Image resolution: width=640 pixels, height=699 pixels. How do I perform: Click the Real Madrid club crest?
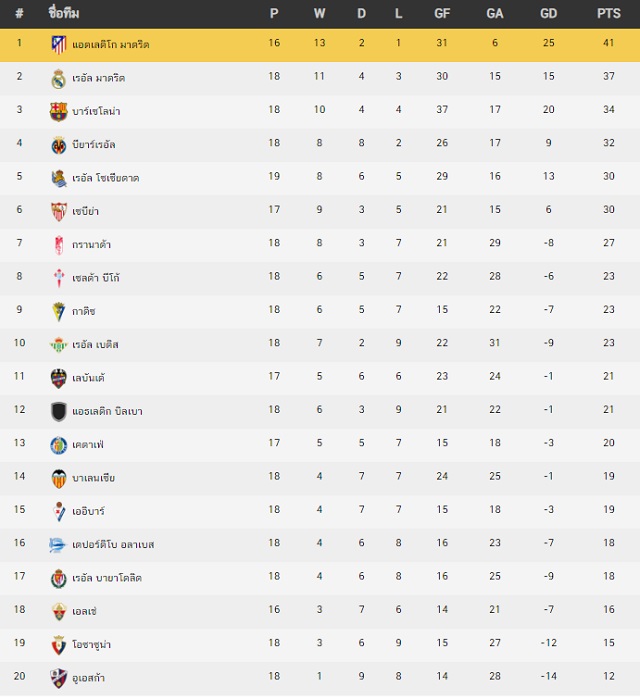(58, 79)
